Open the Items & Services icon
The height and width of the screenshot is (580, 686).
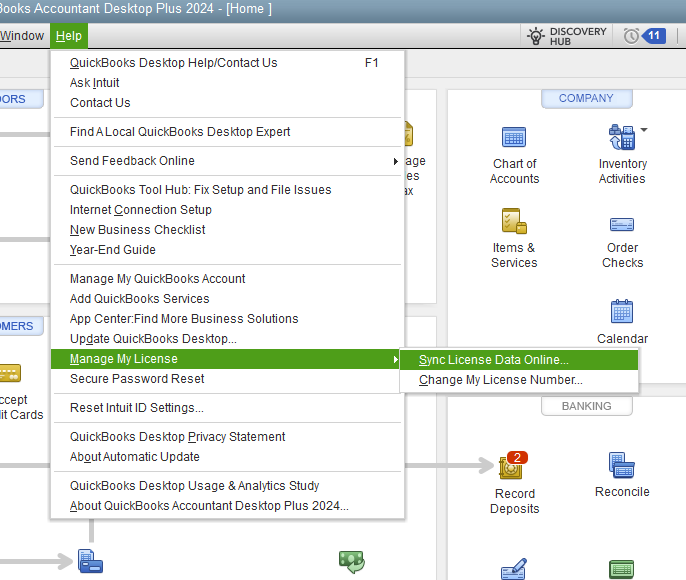(x=514, y=221)
